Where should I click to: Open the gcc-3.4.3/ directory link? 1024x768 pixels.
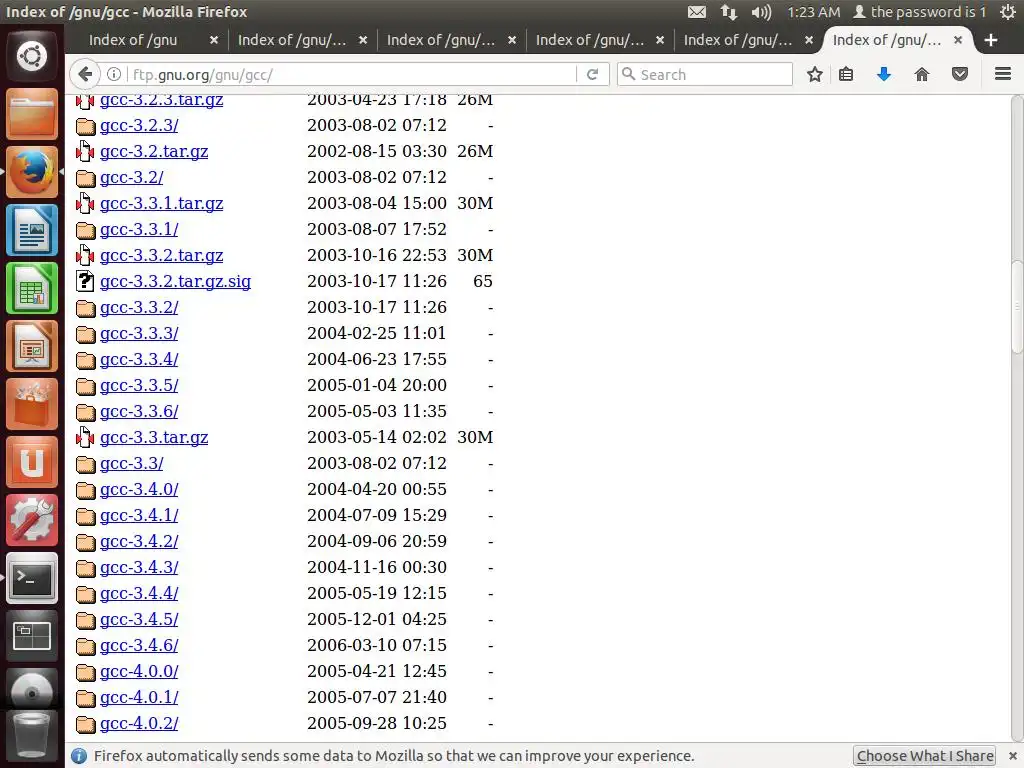coord(139,567)
